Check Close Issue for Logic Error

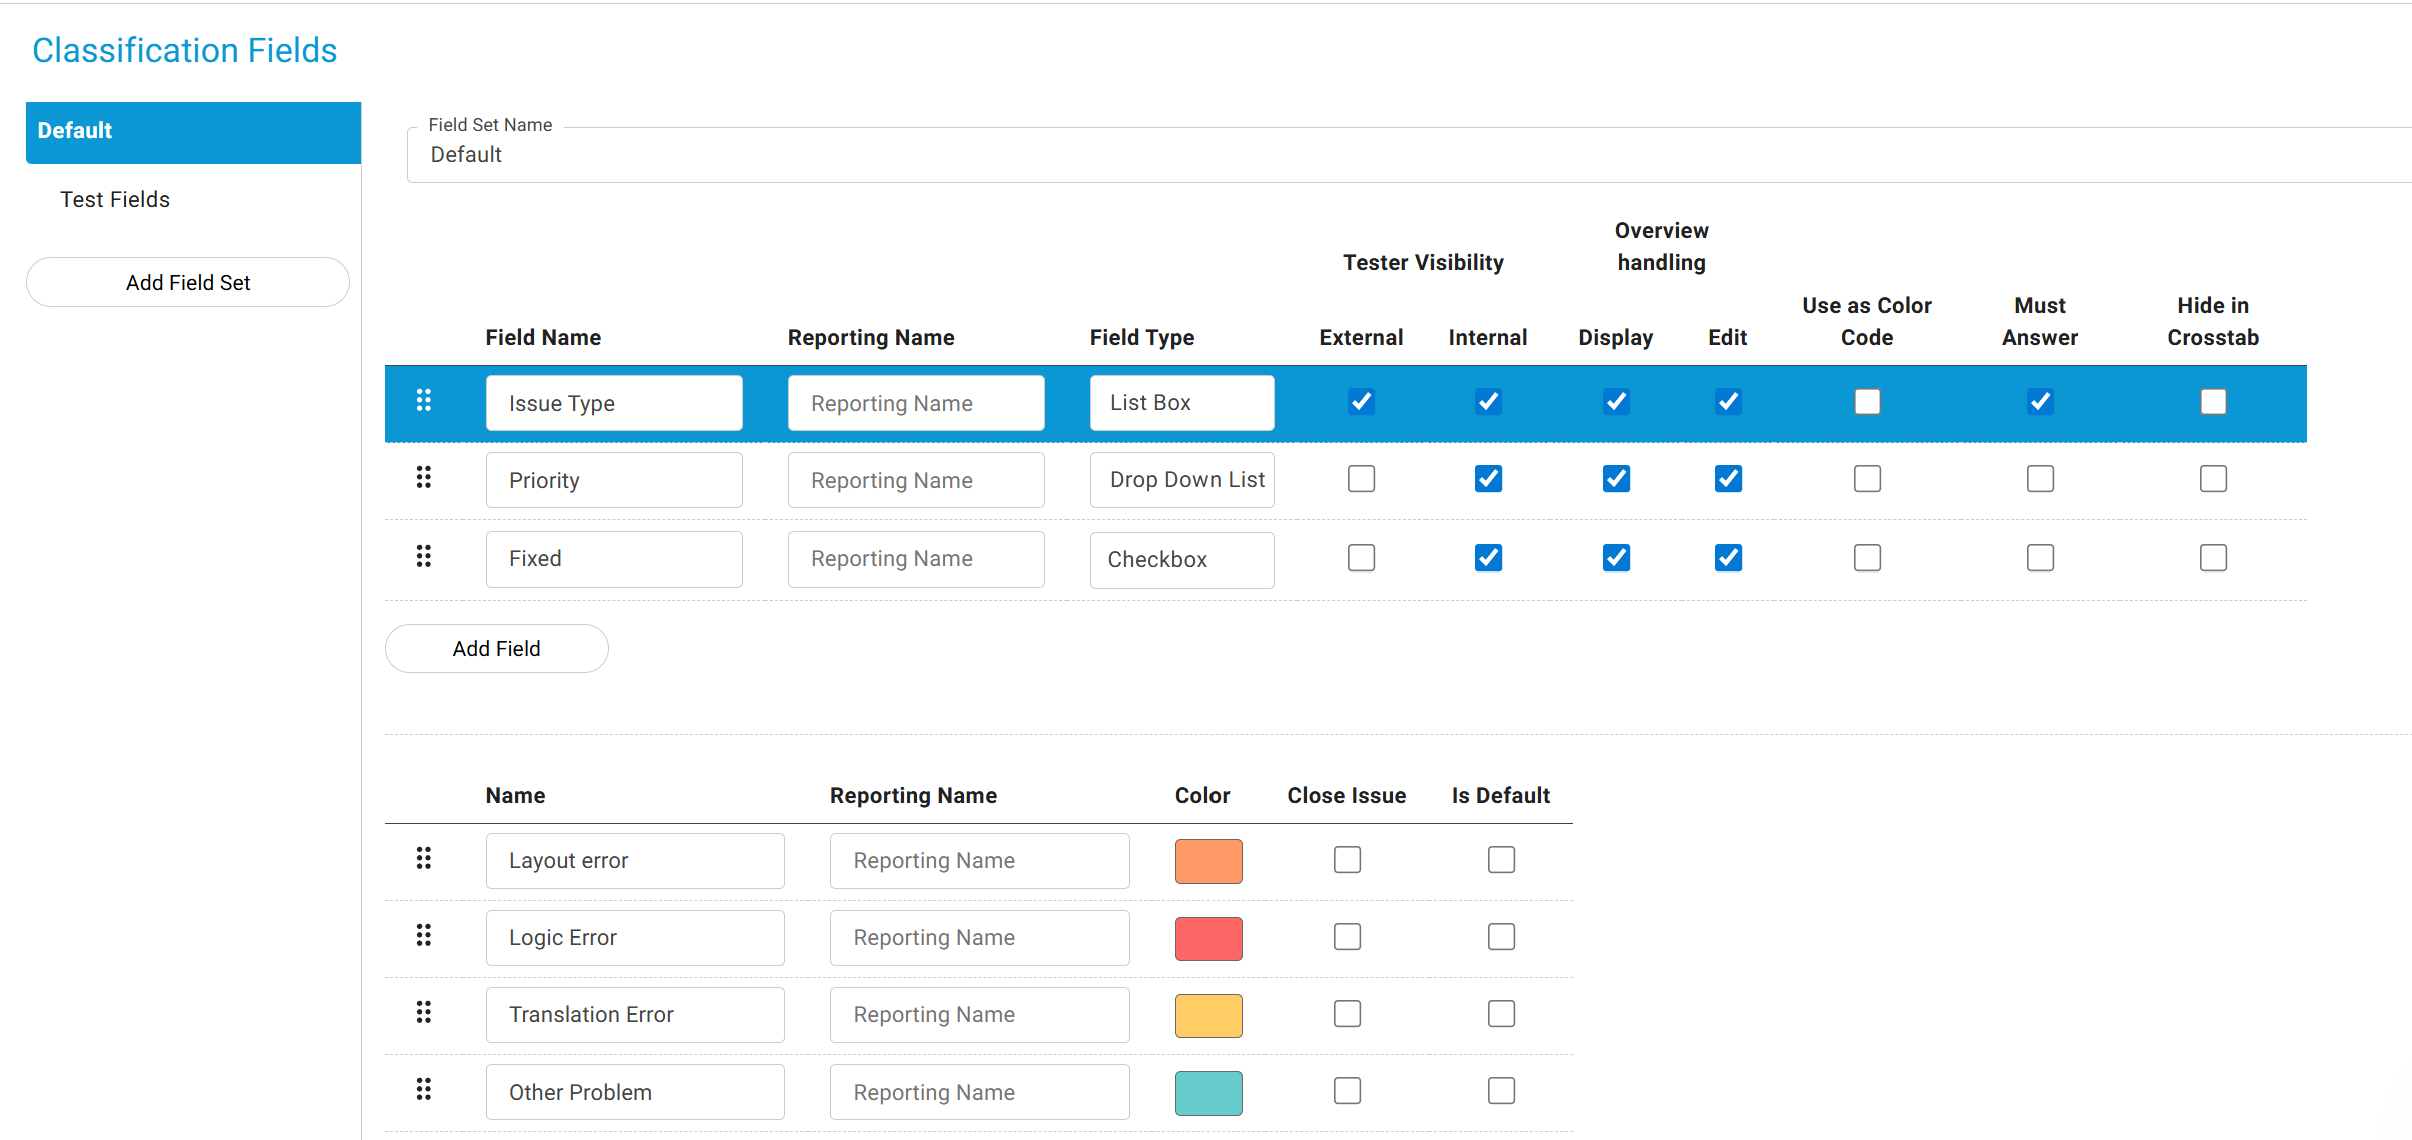(1347, 937)
